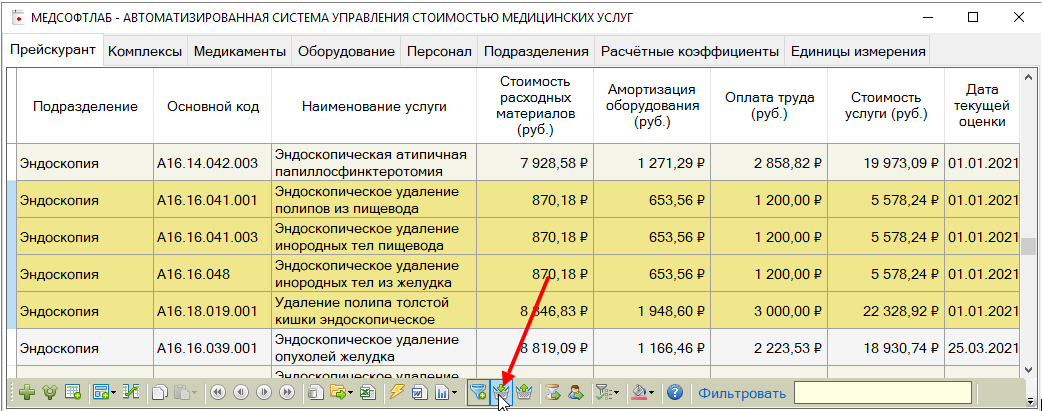Click the green plus add record icon
1042x411 pixels.
[27, 393]
